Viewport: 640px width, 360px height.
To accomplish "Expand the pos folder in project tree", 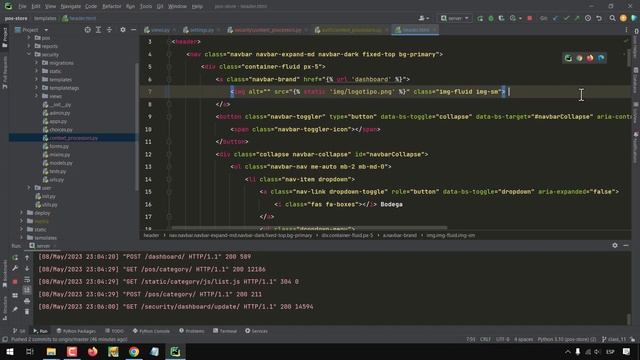I will (x=29, y=38).
